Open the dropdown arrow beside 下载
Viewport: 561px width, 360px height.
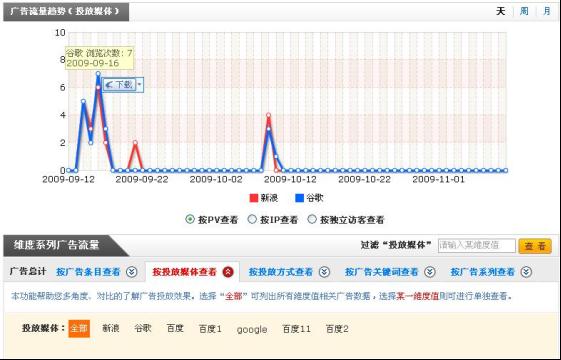point(140,85)
